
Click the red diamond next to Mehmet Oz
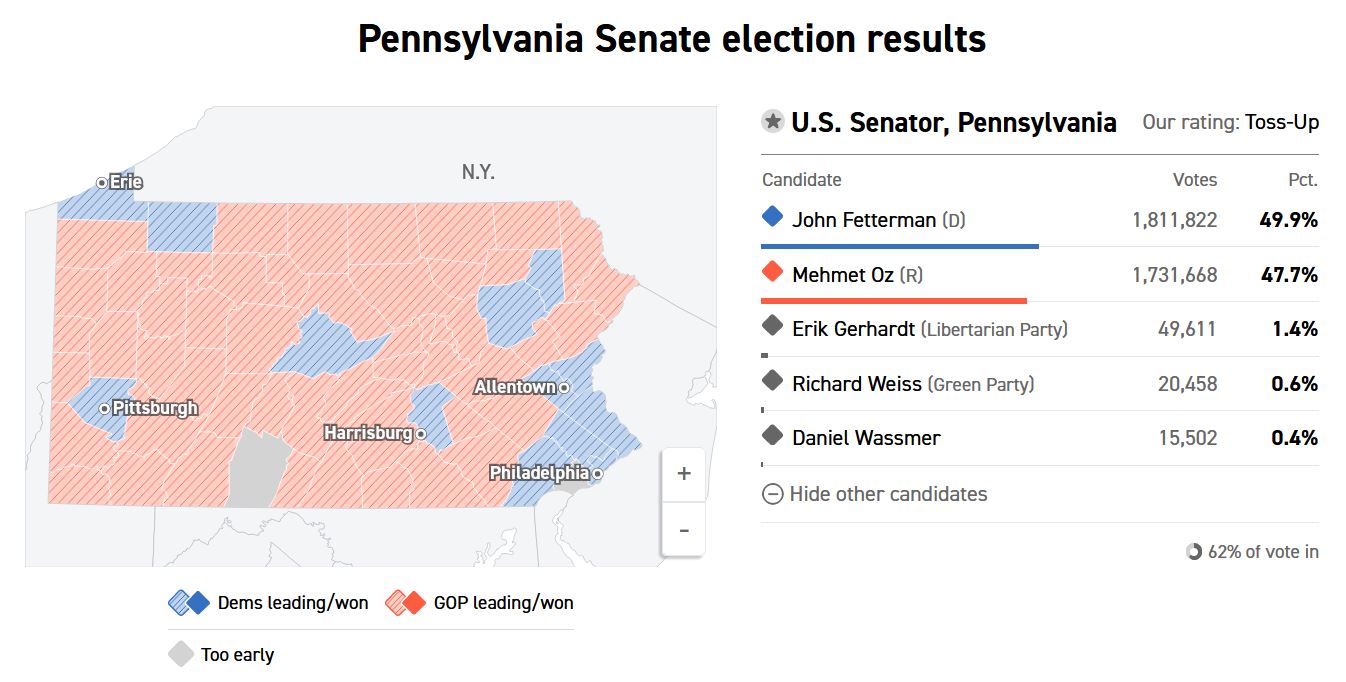click(x=771, y=271)
